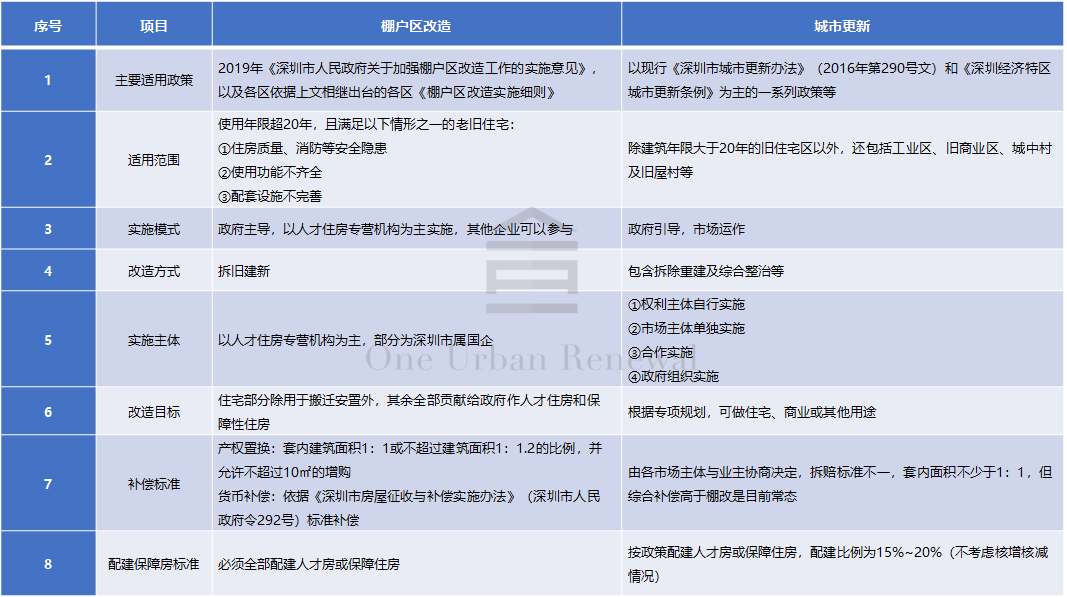
Task: Click the '适用范围' item cell
Action: pos(154,160)
